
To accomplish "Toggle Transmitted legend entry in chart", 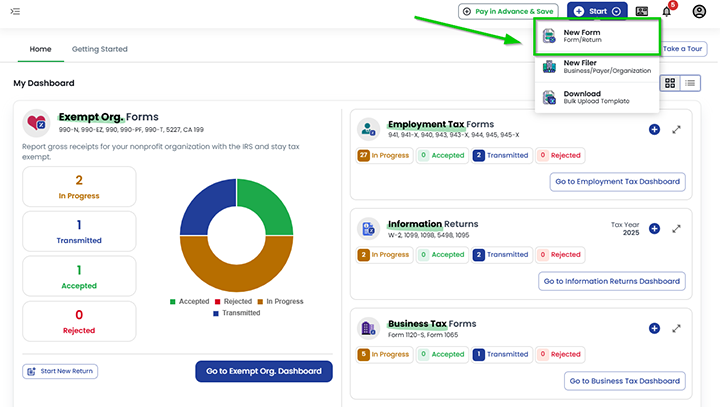I will coord(236,313).
